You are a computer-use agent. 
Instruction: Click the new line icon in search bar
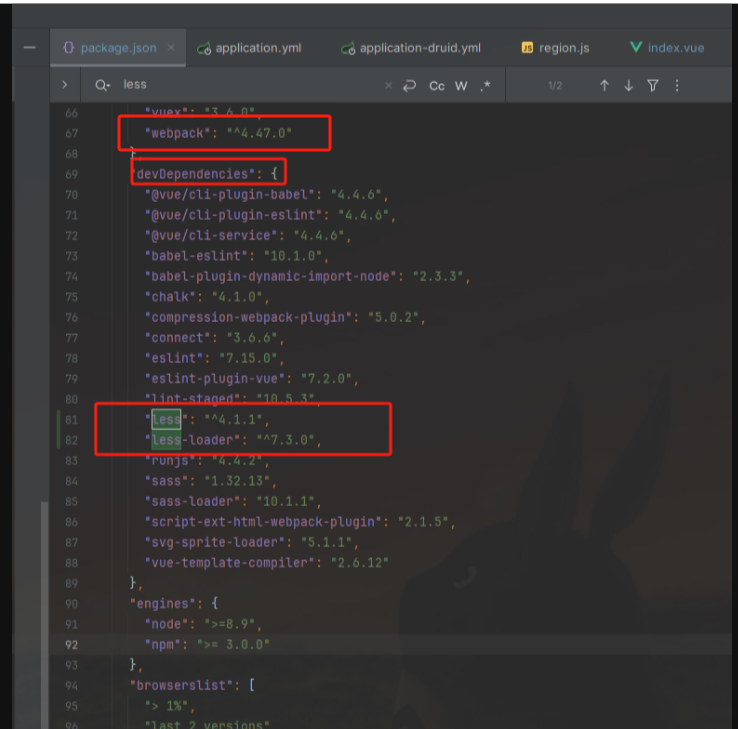tap(409, 86)
